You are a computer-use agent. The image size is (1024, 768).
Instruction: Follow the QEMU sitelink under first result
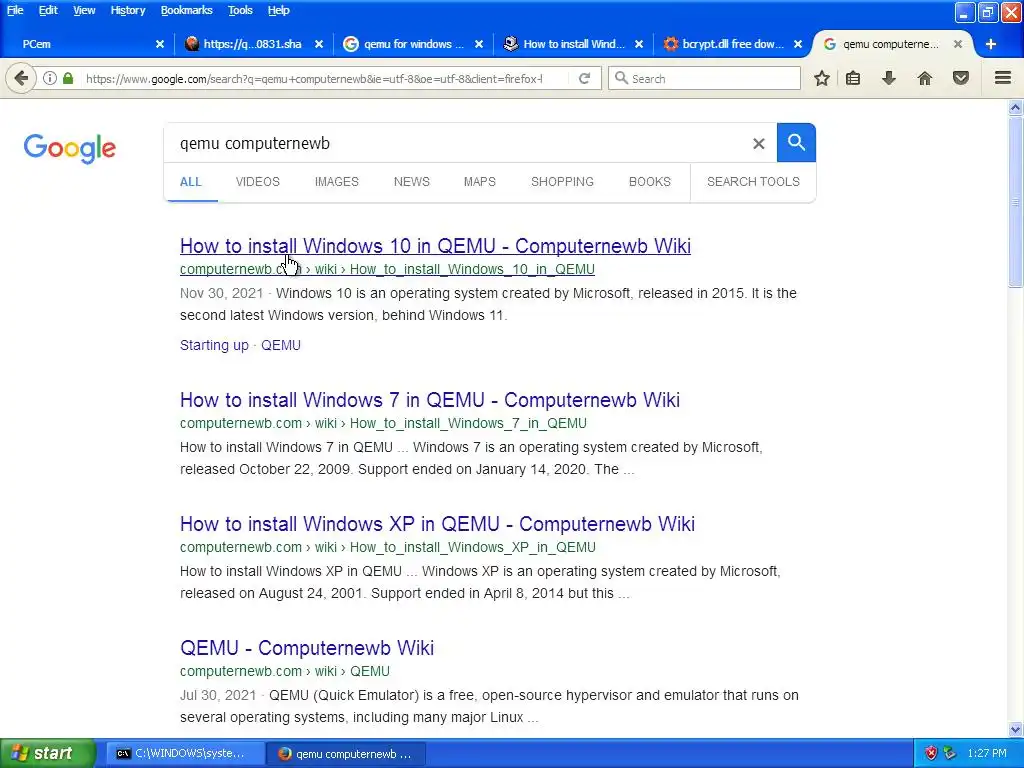[281, 345]
